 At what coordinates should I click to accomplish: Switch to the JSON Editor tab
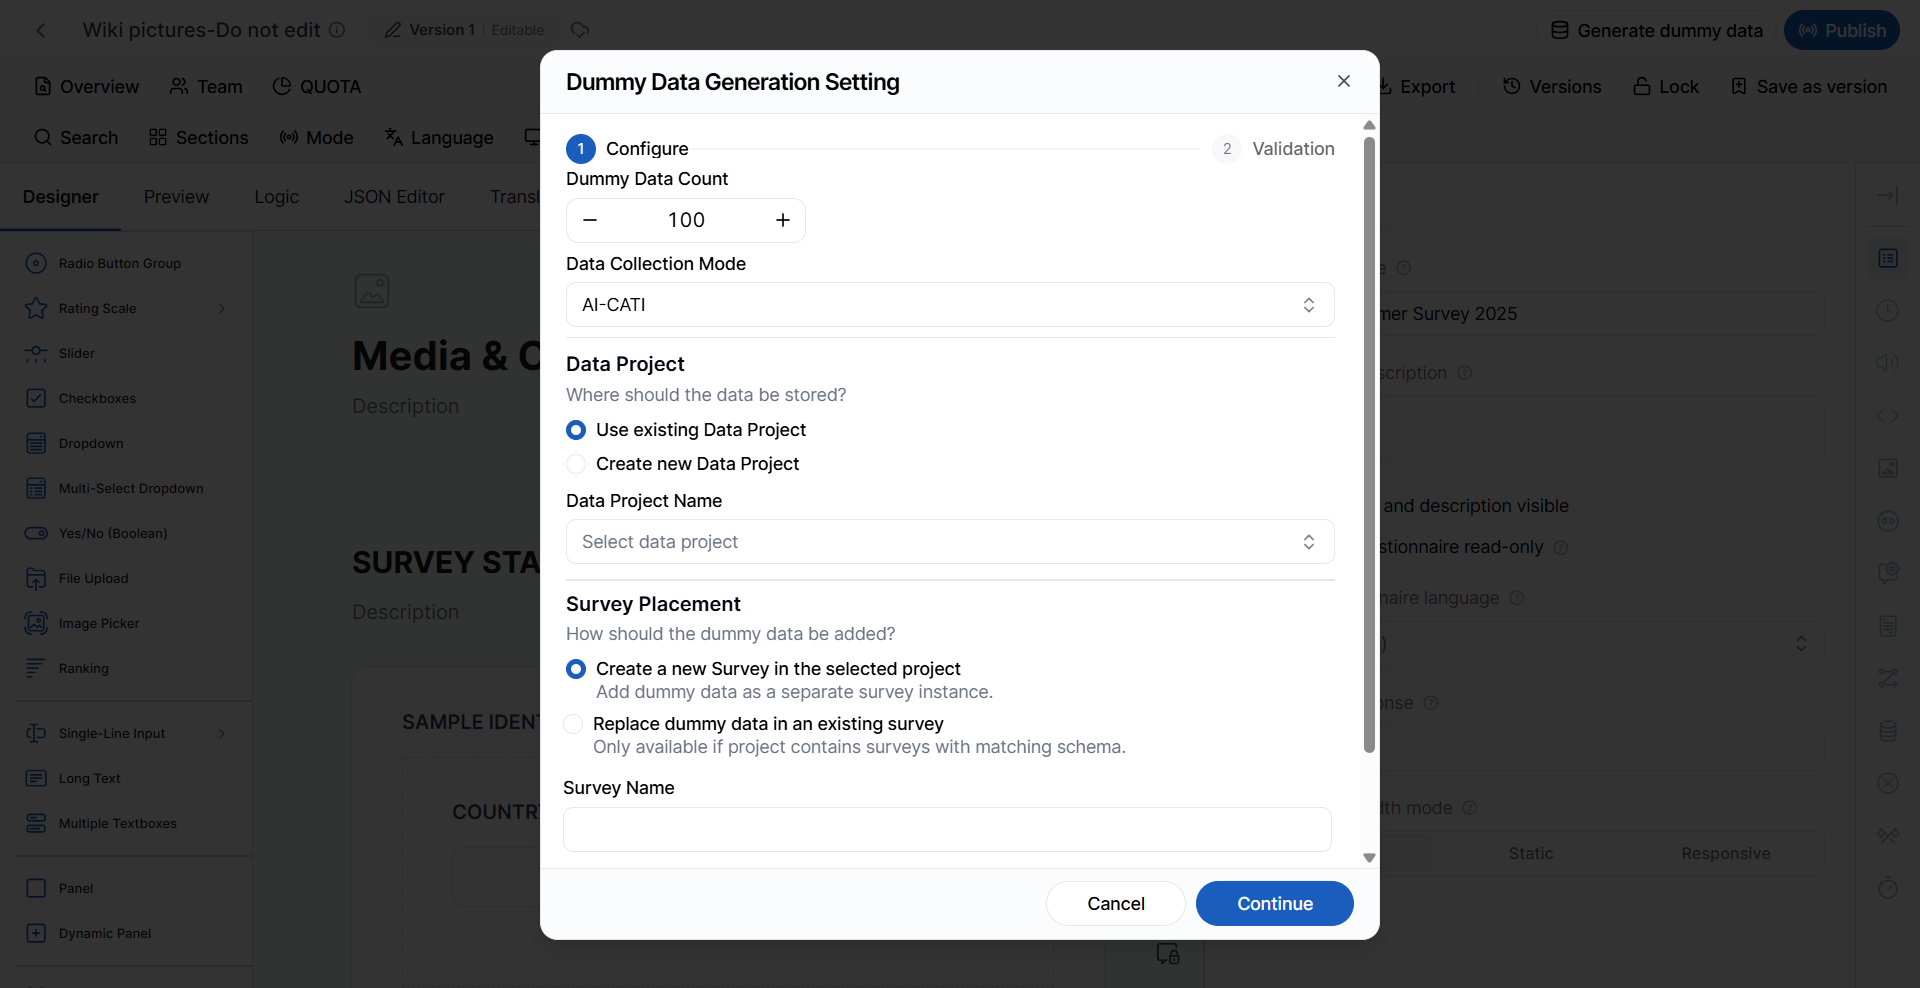click(x=395, y=197)
